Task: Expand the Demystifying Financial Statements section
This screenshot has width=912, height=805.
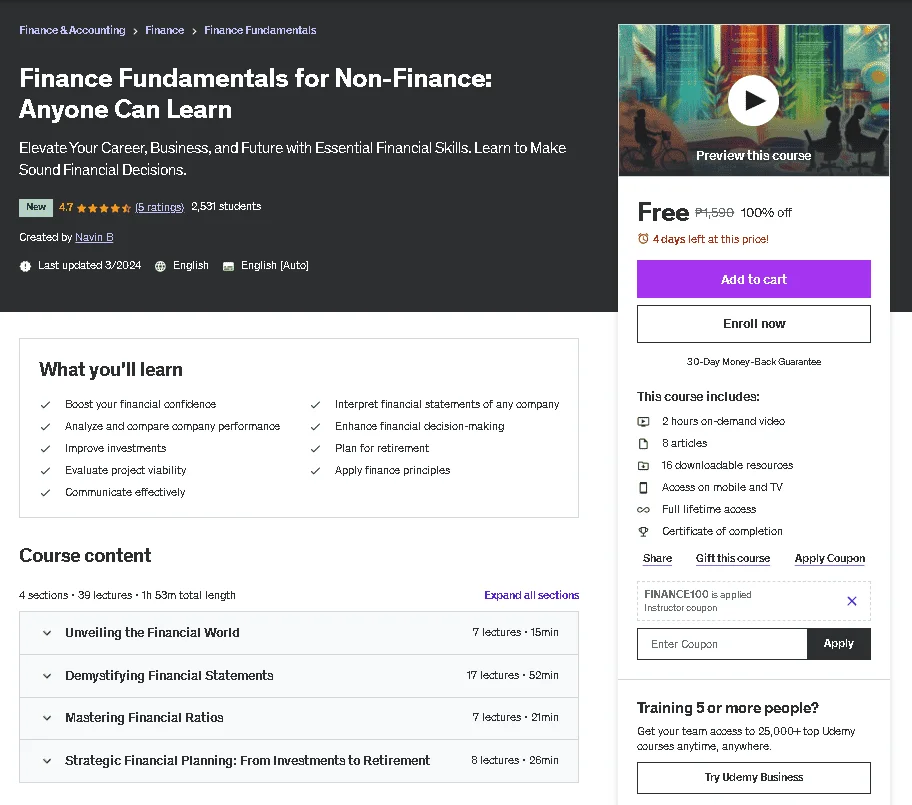Action: 299,676
